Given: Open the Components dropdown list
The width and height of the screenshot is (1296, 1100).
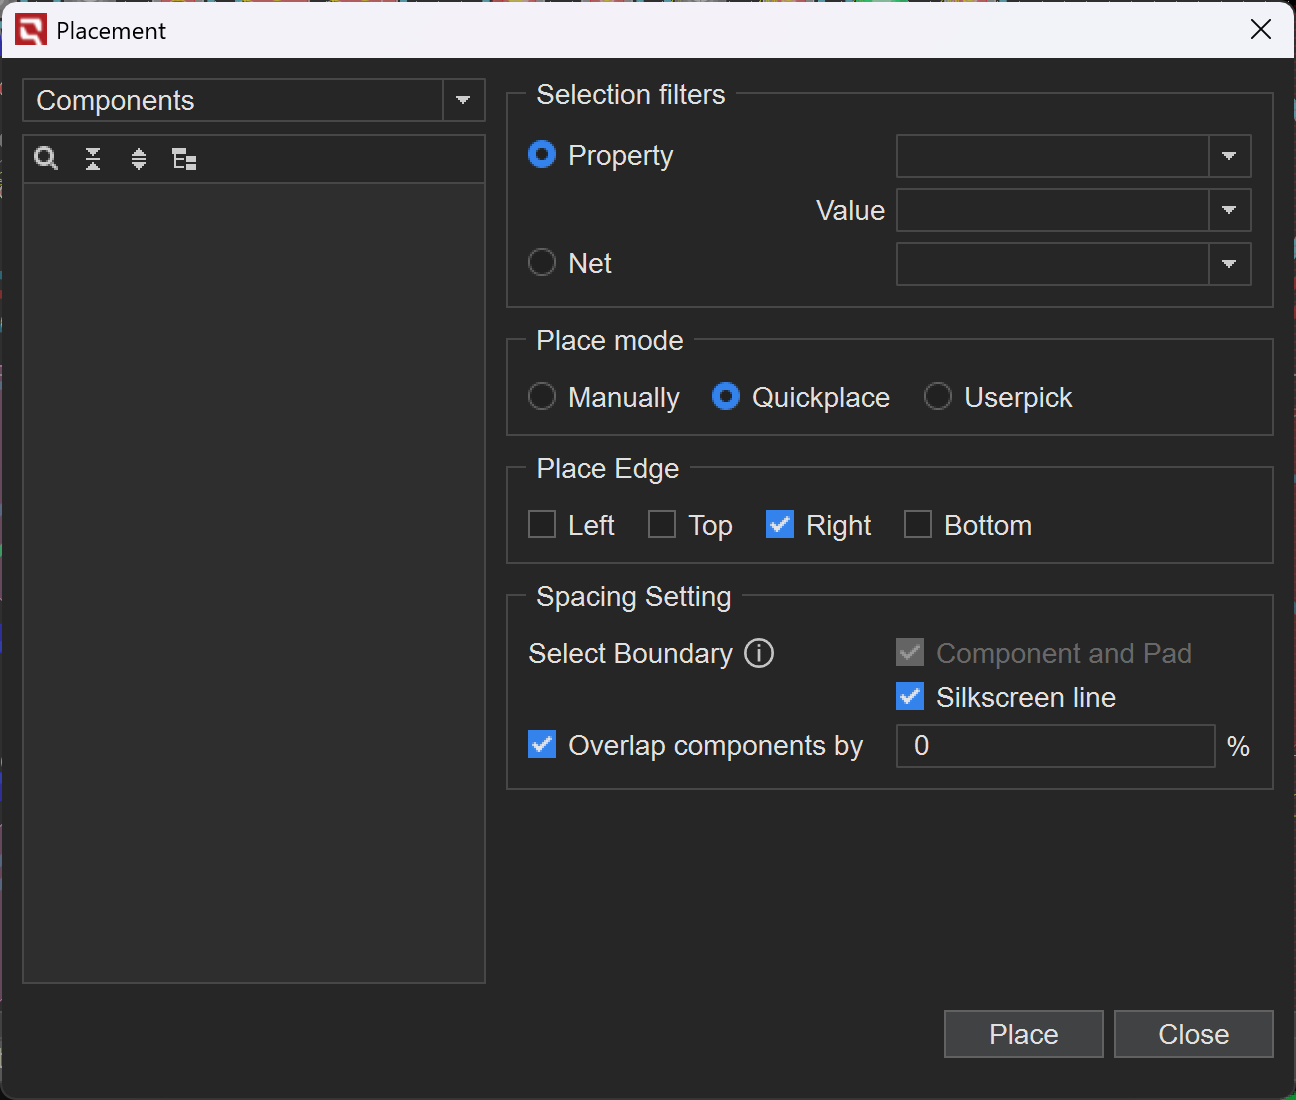Looking at the screenshot, I should [463, 100].
